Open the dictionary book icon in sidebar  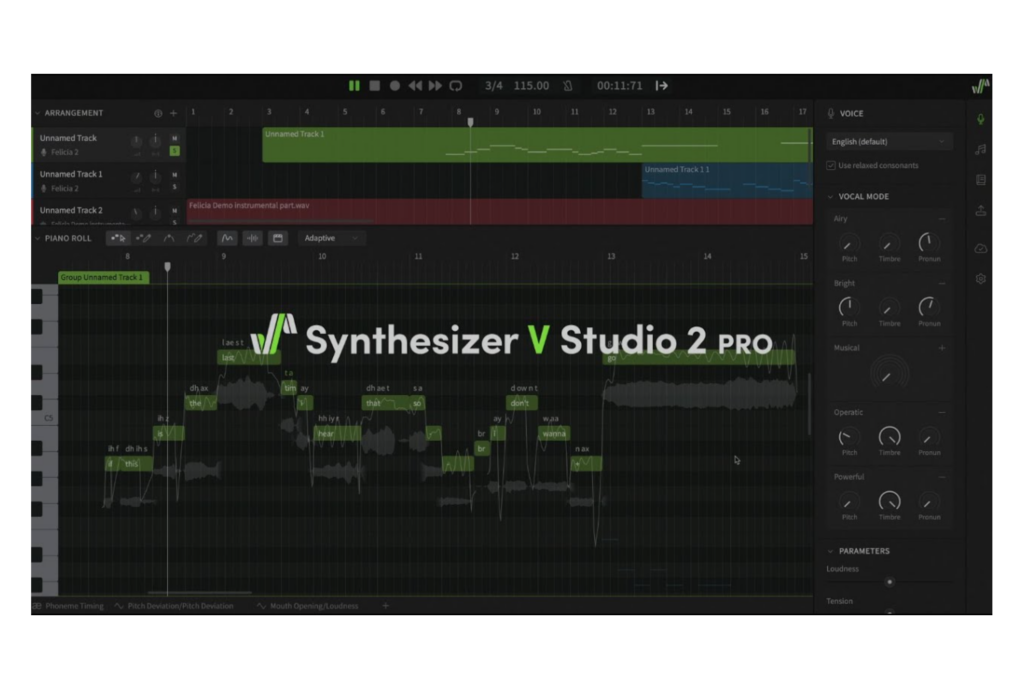[x=980, y=180]
